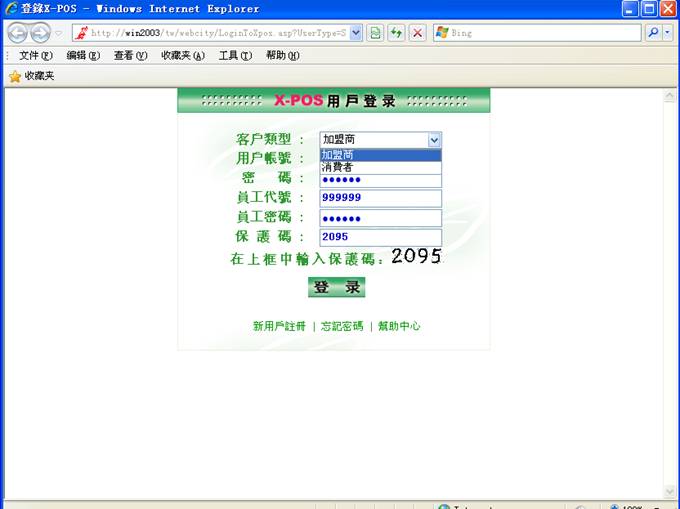680x509 pixels.
Task: Click the 員工代號 input field
Action: coord(380,198)
